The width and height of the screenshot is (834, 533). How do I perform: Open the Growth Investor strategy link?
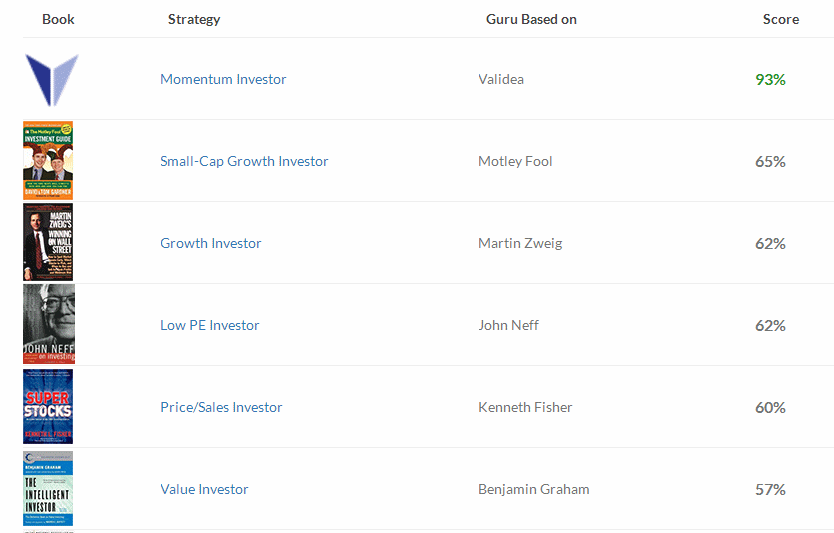211,243
